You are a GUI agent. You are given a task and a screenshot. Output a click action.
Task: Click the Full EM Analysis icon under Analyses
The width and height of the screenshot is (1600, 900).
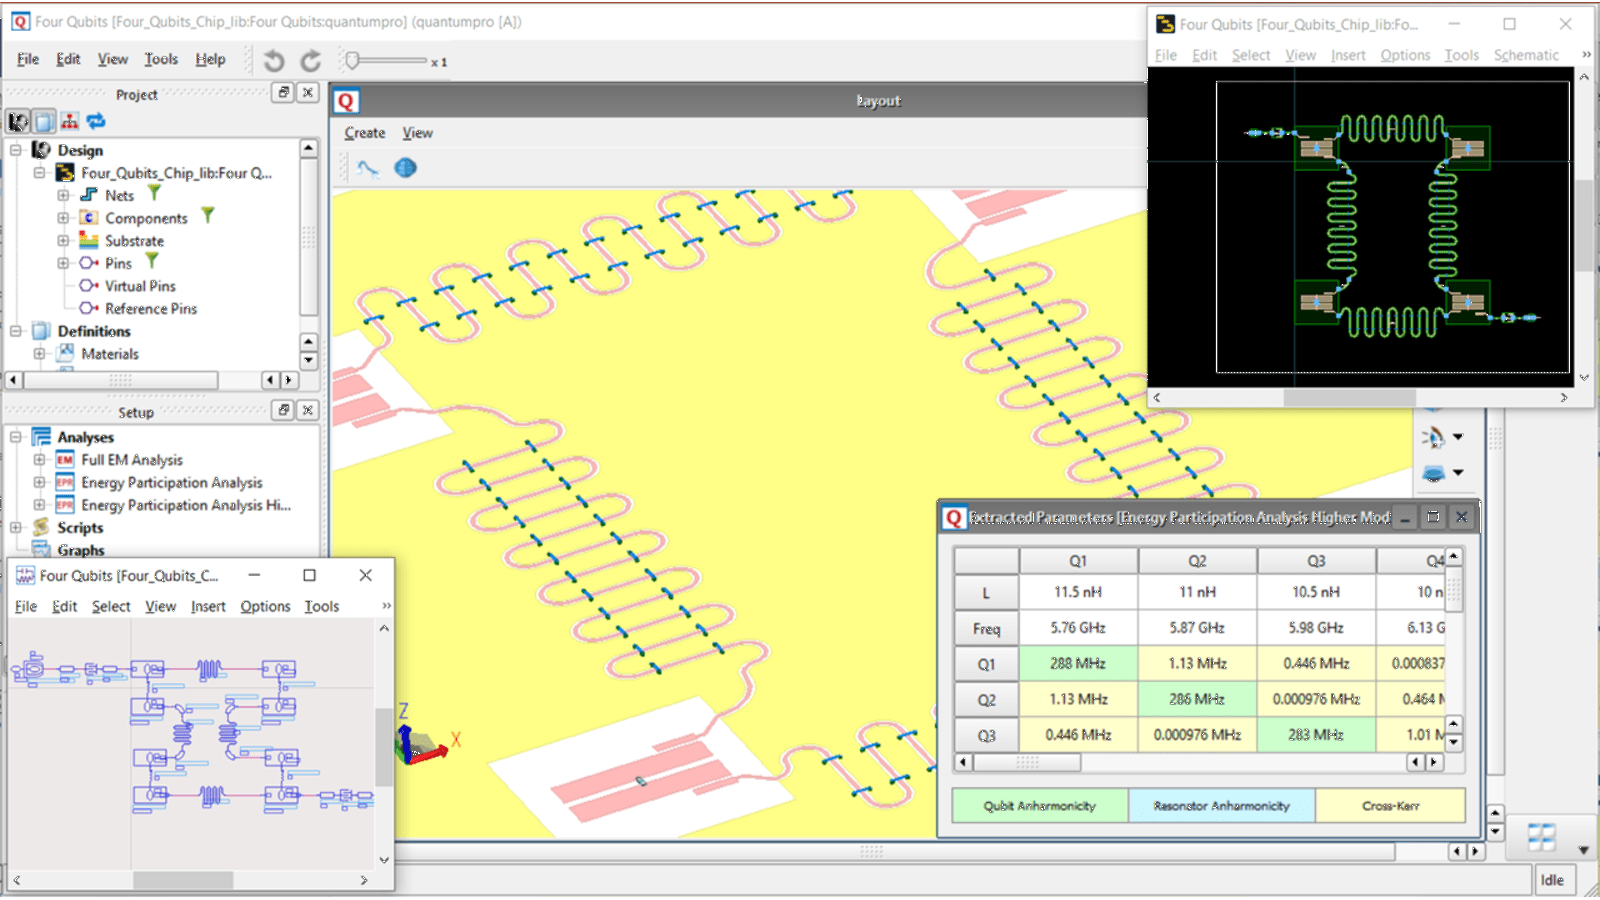point(64,459)
